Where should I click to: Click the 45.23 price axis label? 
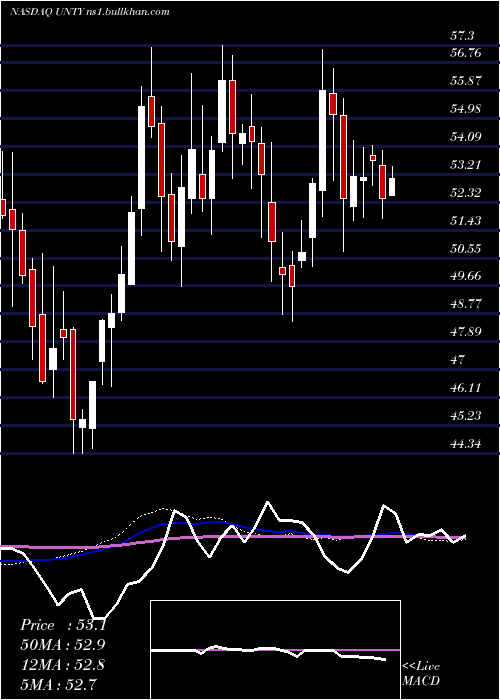[x=467, y=416]
